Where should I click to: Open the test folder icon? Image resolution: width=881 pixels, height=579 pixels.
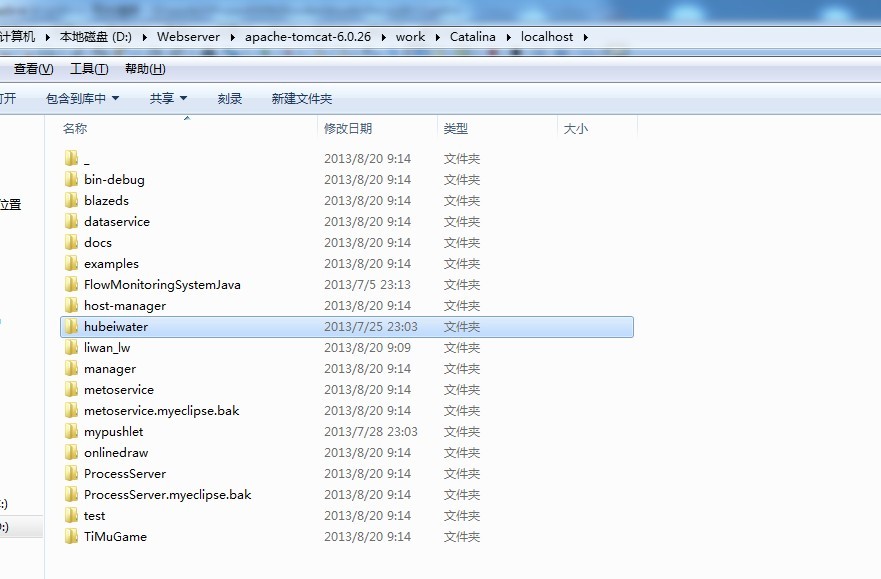tap(72, 515)
